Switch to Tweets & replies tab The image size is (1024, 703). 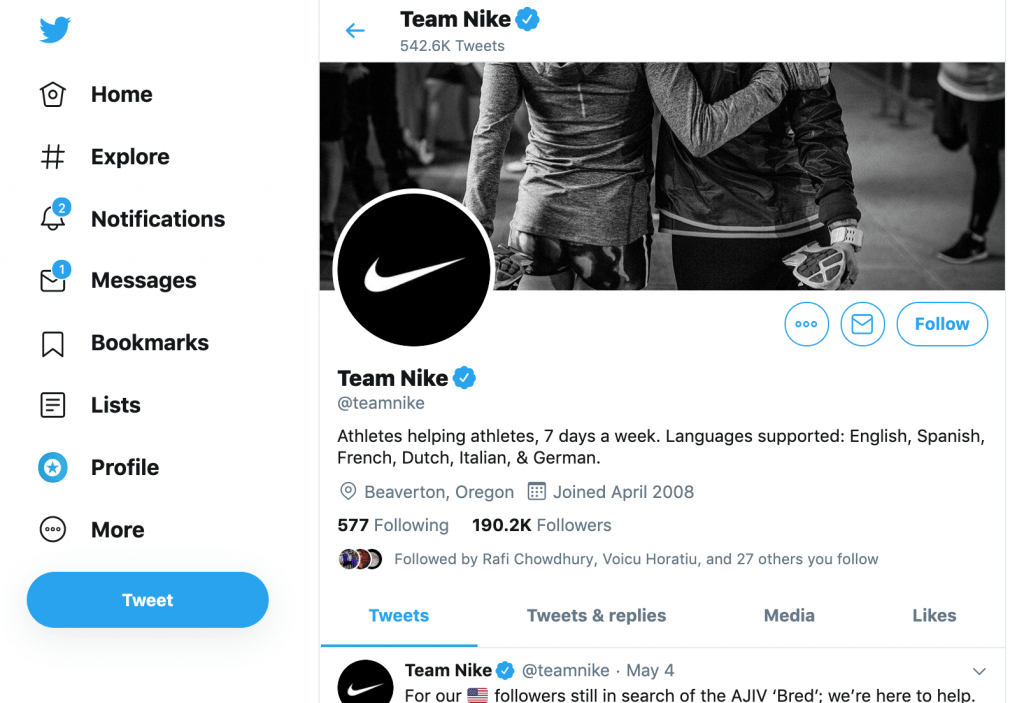tap(596, 616)
